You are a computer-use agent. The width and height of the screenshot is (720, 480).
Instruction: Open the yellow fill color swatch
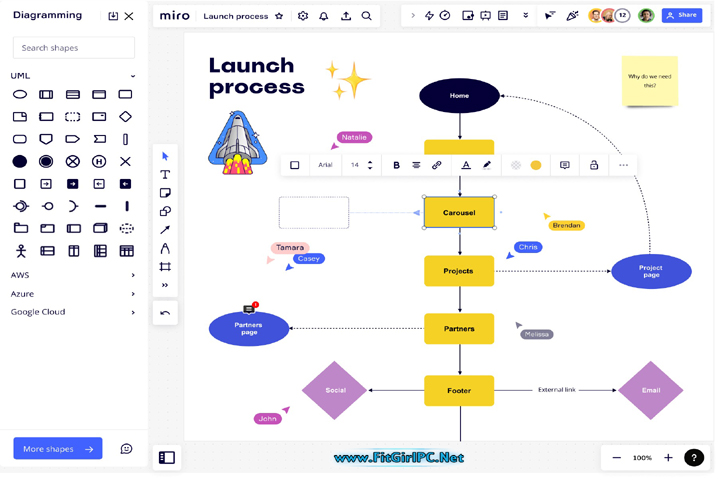tap(536, 165)
